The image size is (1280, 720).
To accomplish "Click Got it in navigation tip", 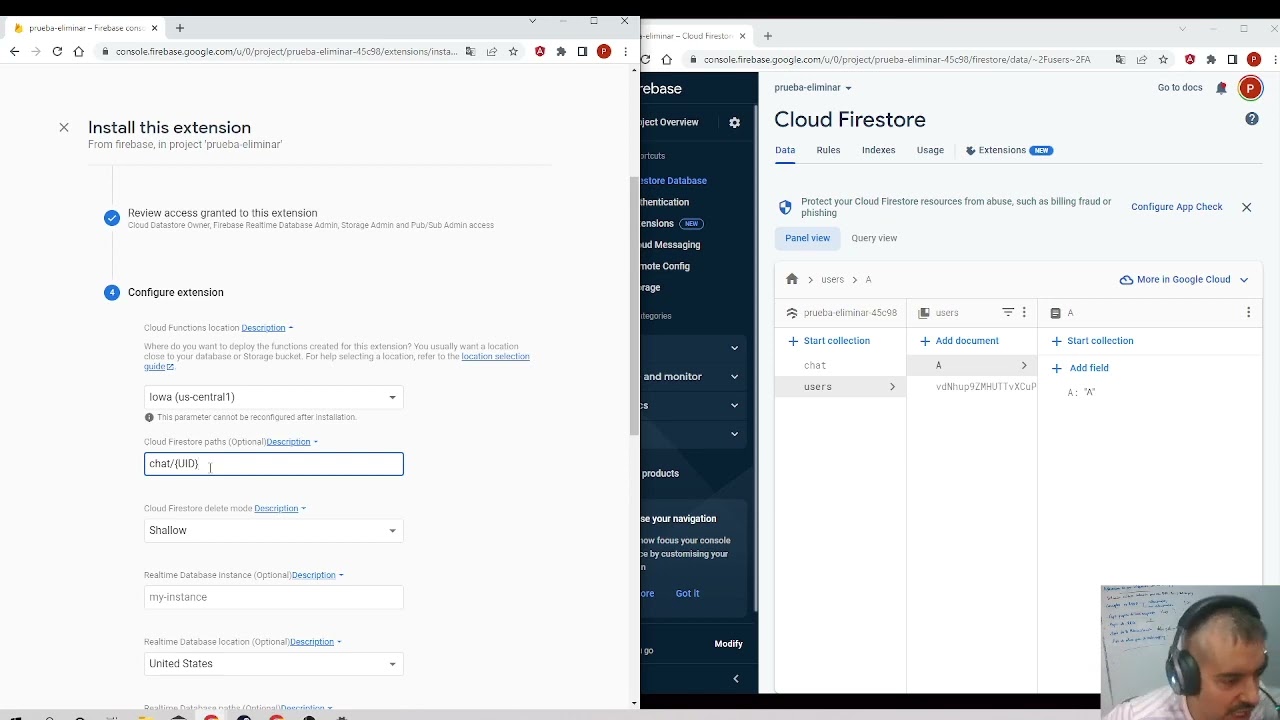I will point(687,594).
